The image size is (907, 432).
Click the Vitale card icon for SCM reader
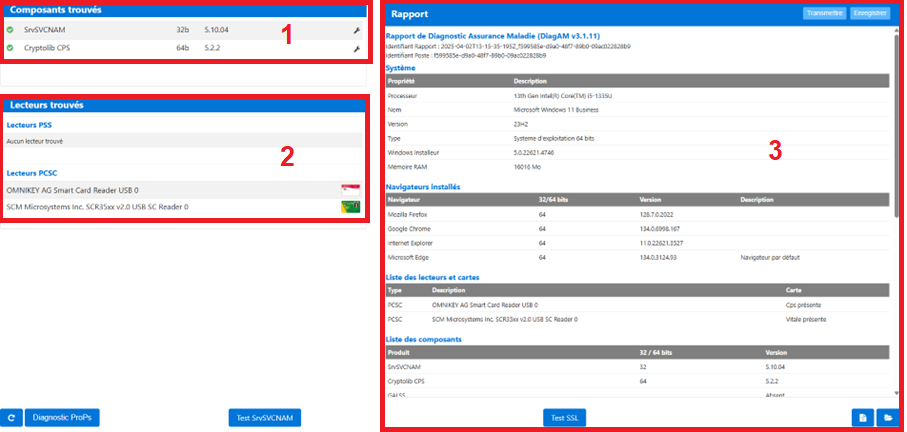(x=350, y=207)
